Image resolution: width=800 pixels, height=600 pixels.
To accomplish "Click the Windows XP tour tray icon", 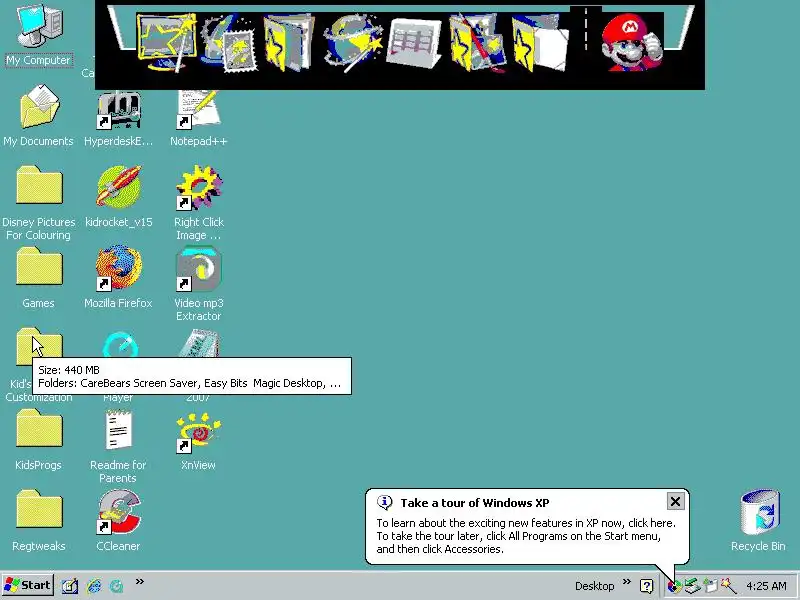I will pyautogui.click(x=674, y=587).
